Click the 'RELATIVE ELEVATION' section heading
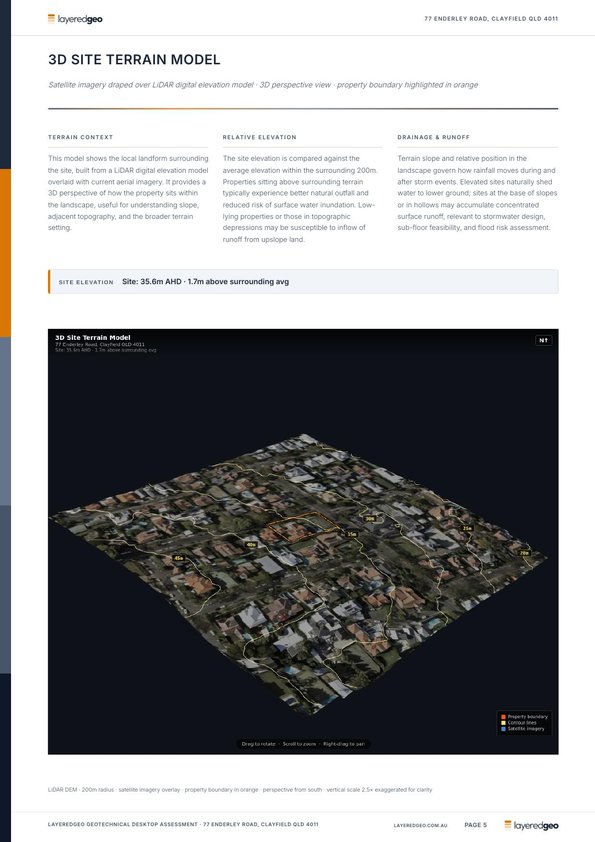 coord(259,137)
